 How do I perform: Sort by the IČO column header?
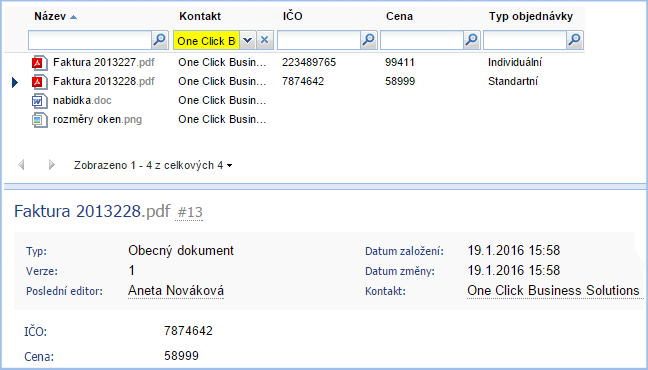[x=293, y=17]
